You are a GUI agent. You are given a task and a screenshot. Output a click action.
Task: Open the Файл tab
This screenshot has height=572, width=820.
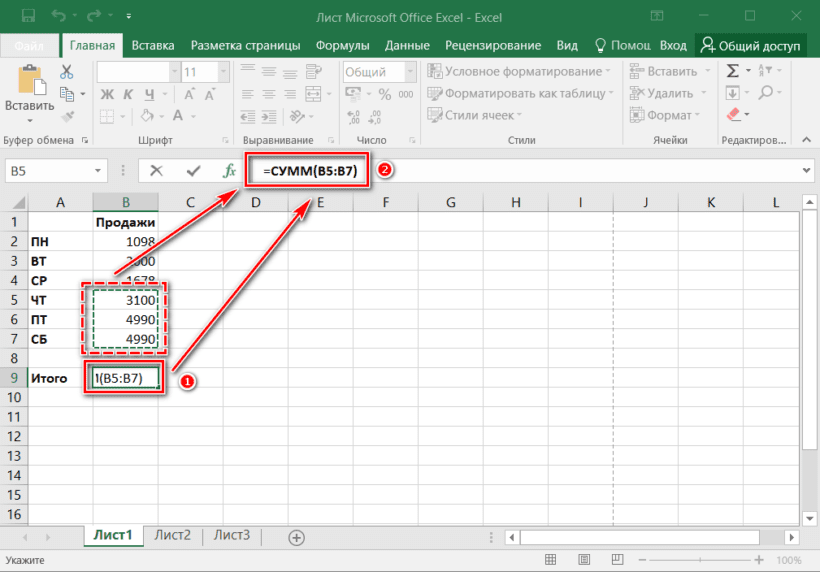click(29, 46)
